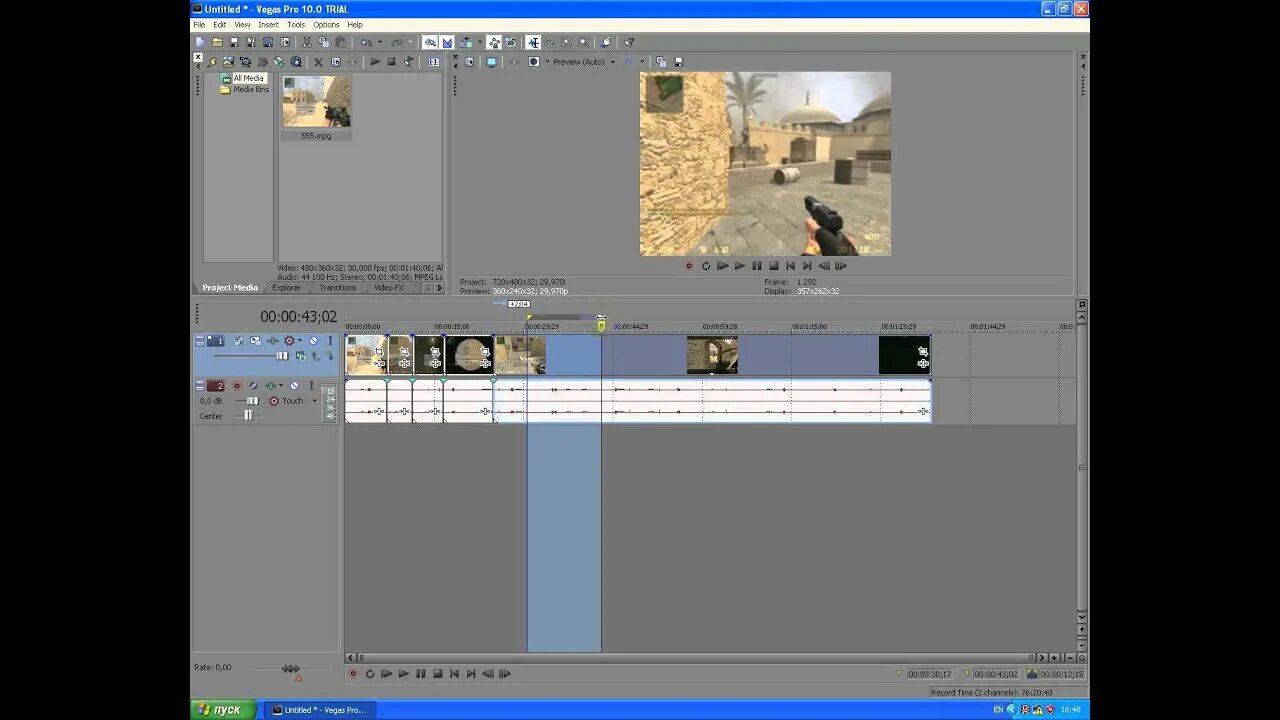
Task: Open the Tools menu
Action: point(296,24)
